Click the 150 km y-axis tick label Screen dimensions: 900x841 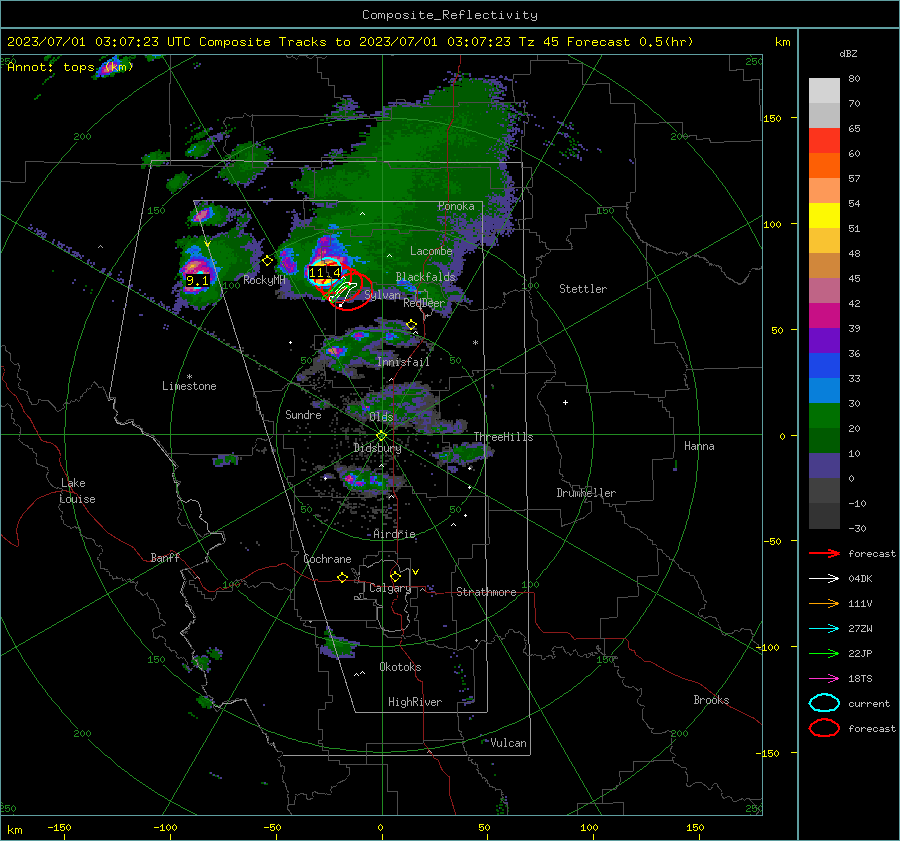(x=773, y=118)
